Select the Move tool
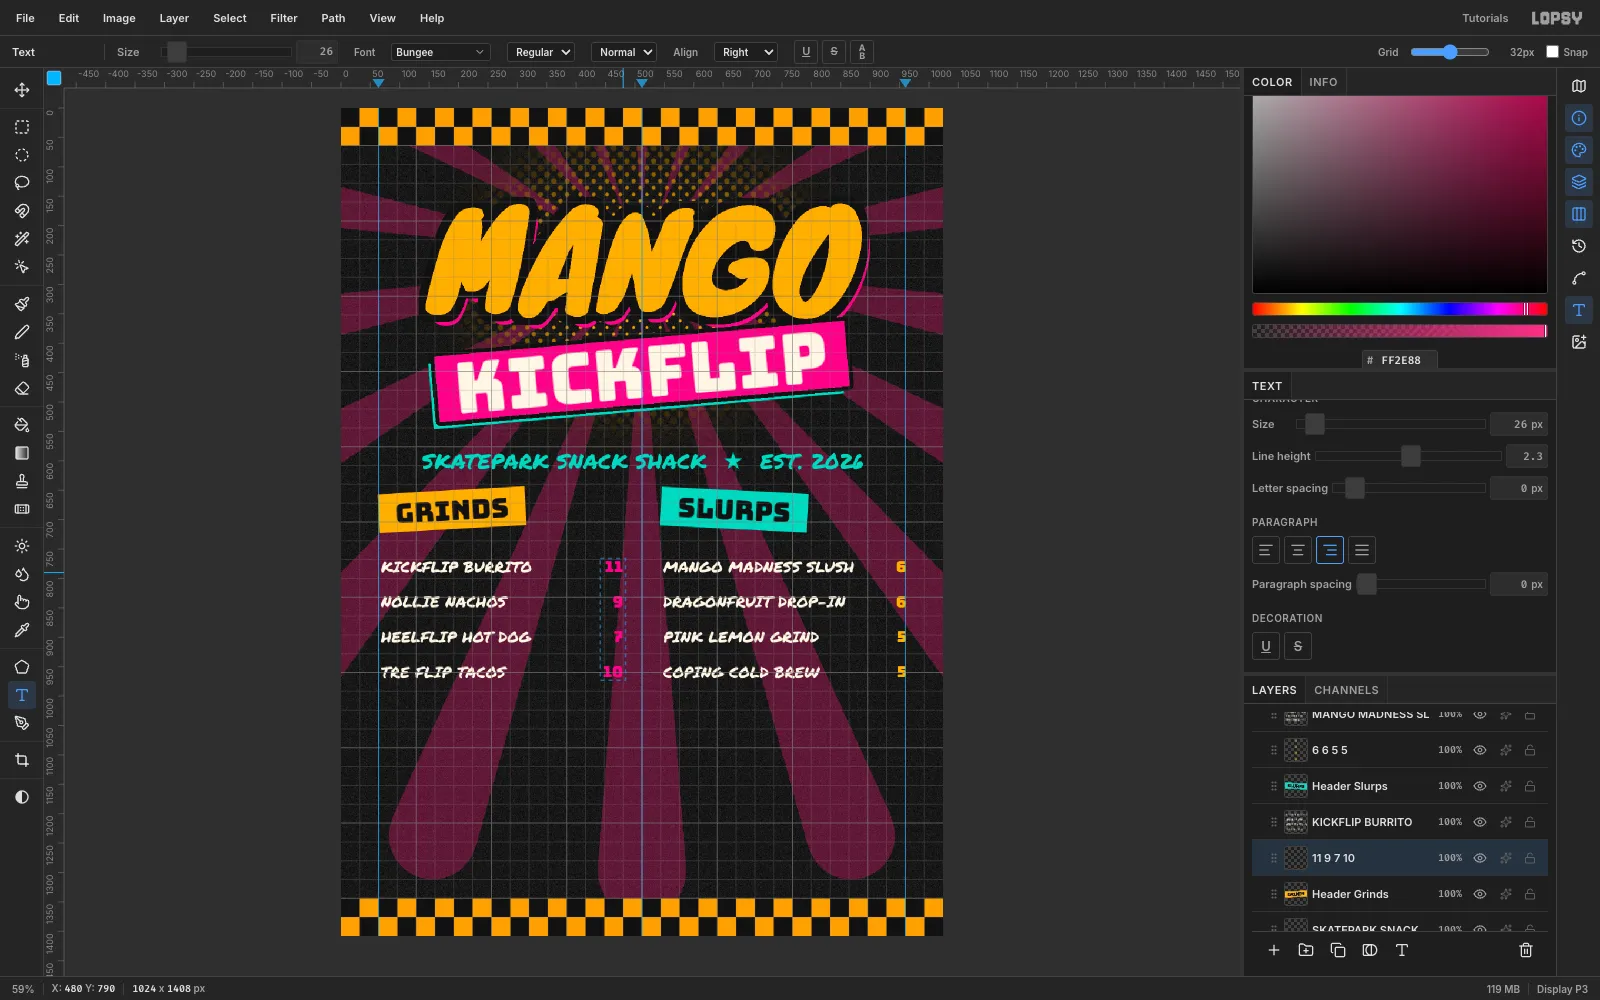The height and width of the screenshot is (1000, 1600). pos(22,90)
